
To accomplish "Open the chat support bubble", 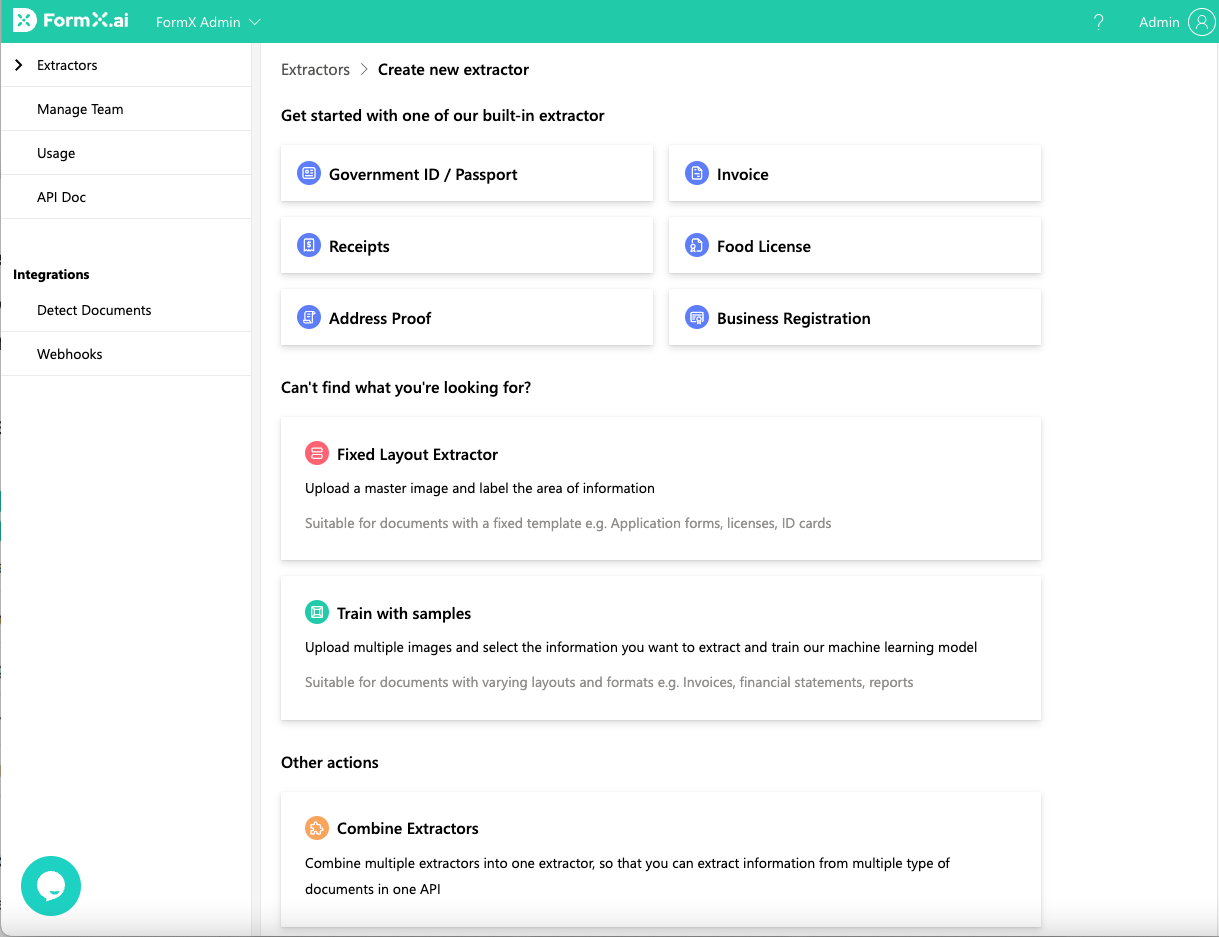I will (x=51, y=886).
